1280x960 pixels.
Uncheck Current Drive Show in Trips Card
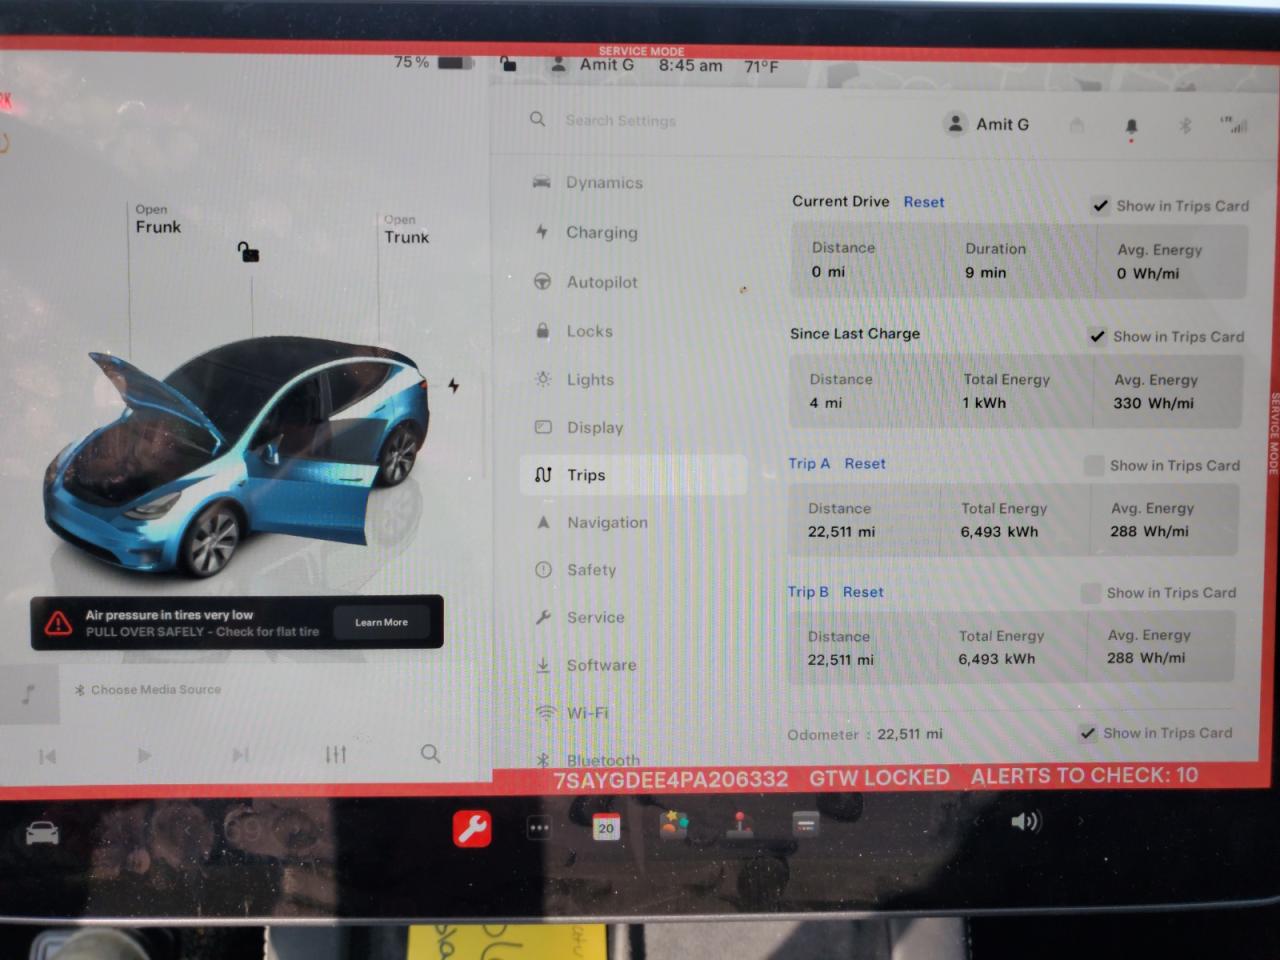click(x=1100, y=206)
